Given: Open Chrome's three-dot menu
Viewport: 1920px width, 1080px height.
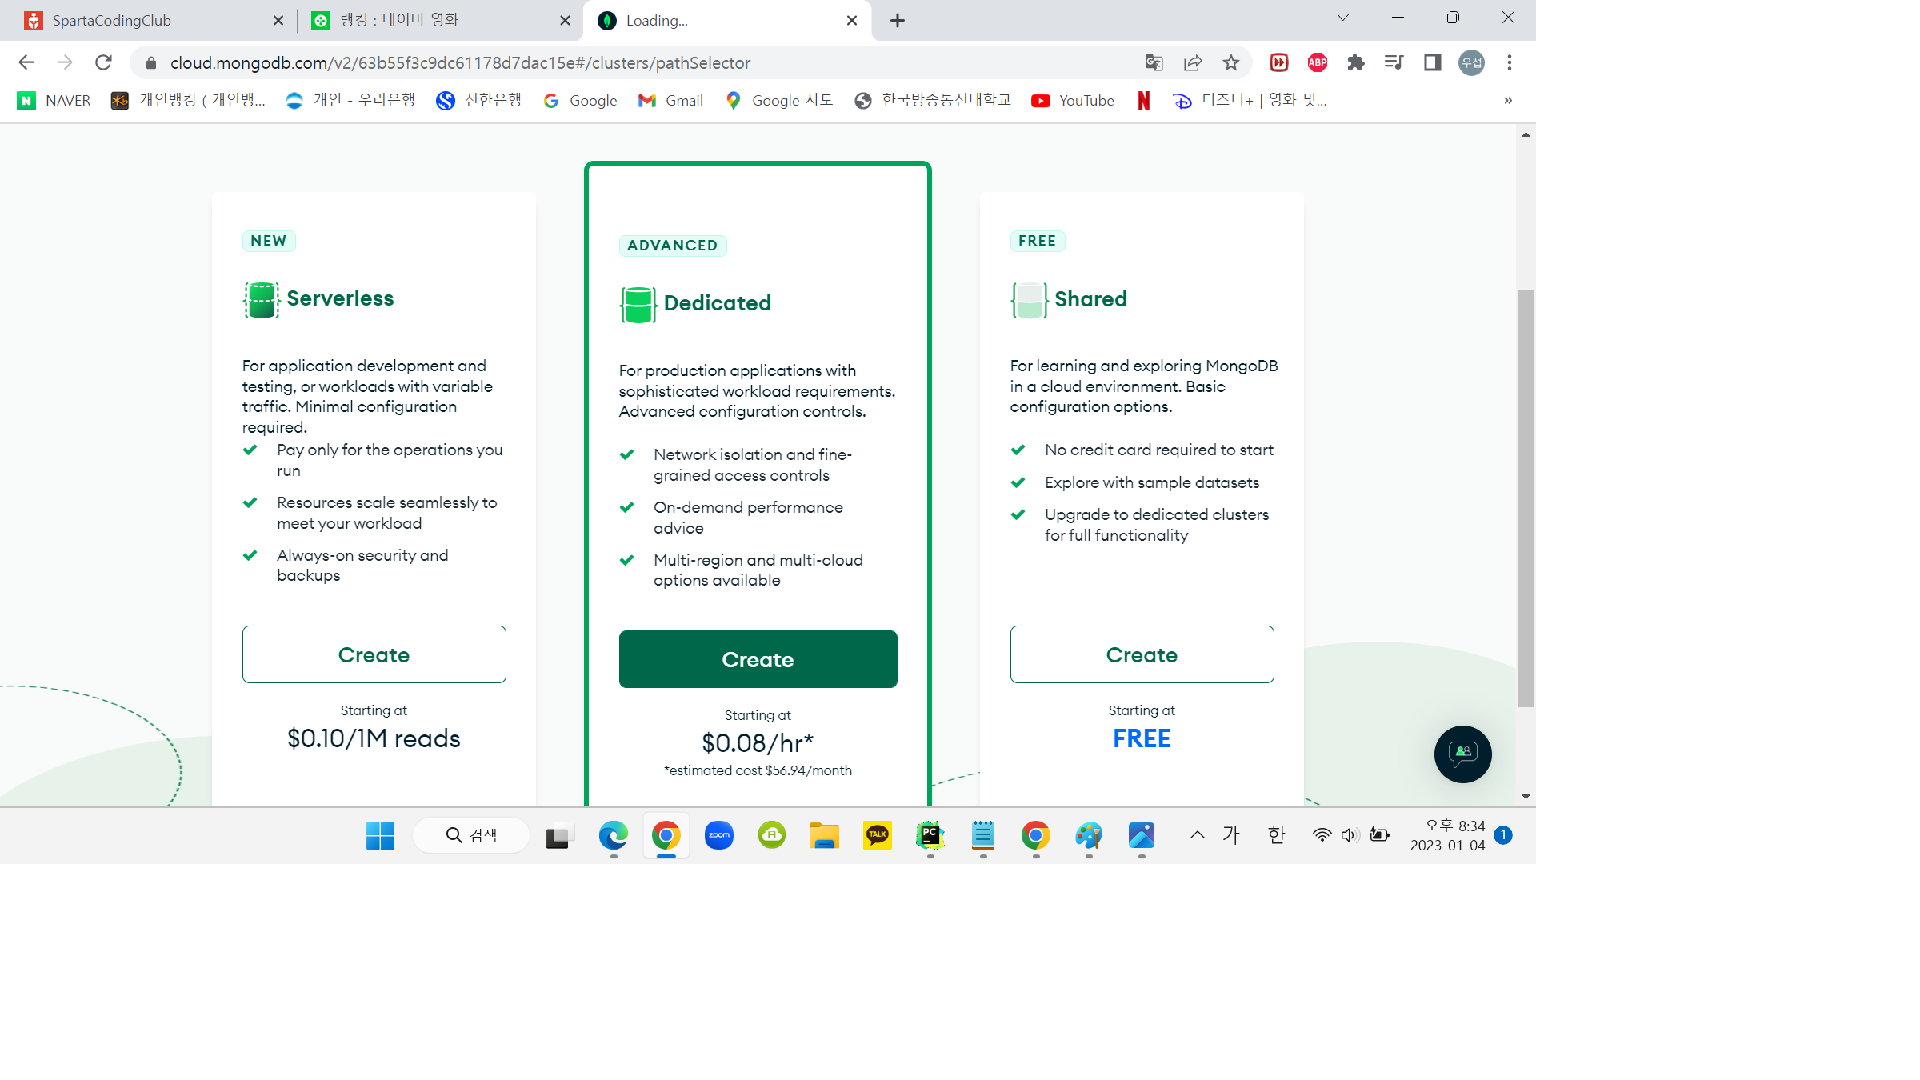Looking at the screenshot, I should tap(1510, 63).
